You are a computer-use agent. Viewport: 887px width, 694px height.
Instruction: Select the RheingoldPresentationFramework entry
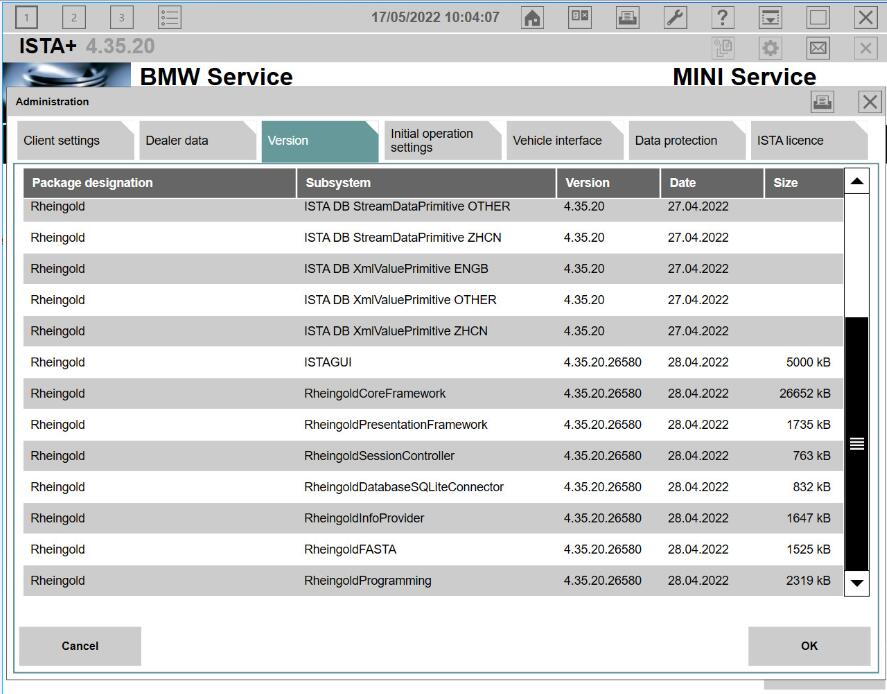pos(433,424)
